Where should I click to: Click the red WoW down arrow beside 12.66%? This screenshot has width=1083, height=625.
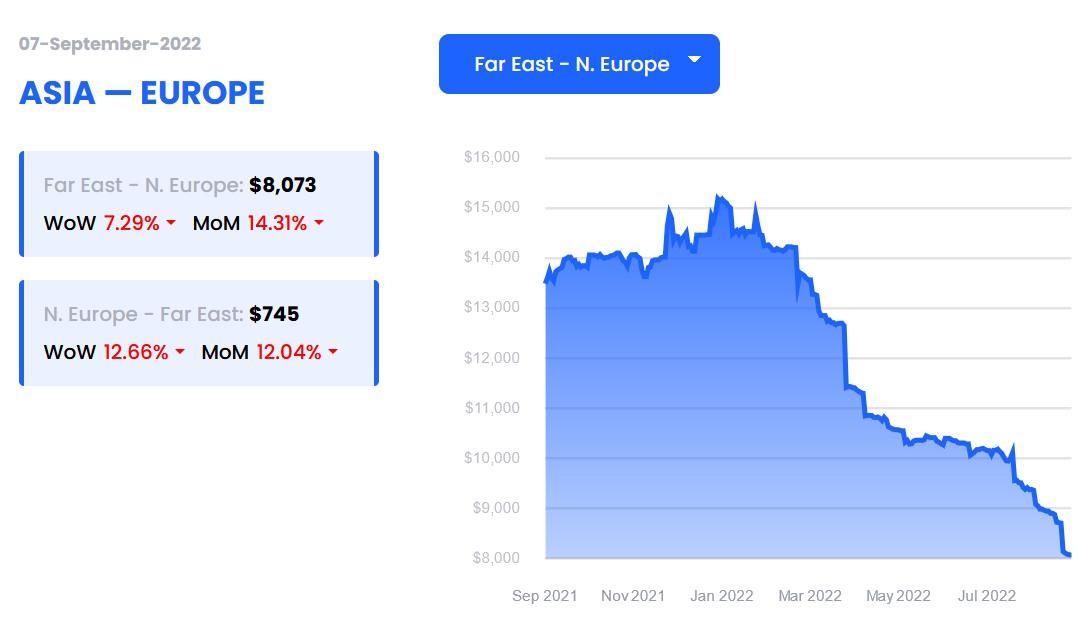point(180,352)
